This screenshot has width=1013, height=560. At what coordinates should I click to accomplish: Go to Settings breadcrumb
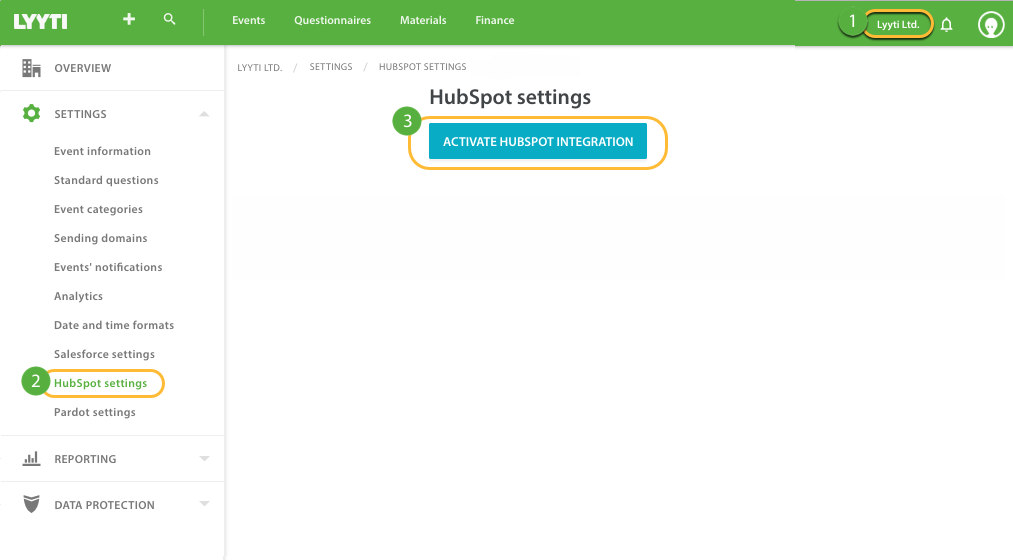tap(331, 67)
